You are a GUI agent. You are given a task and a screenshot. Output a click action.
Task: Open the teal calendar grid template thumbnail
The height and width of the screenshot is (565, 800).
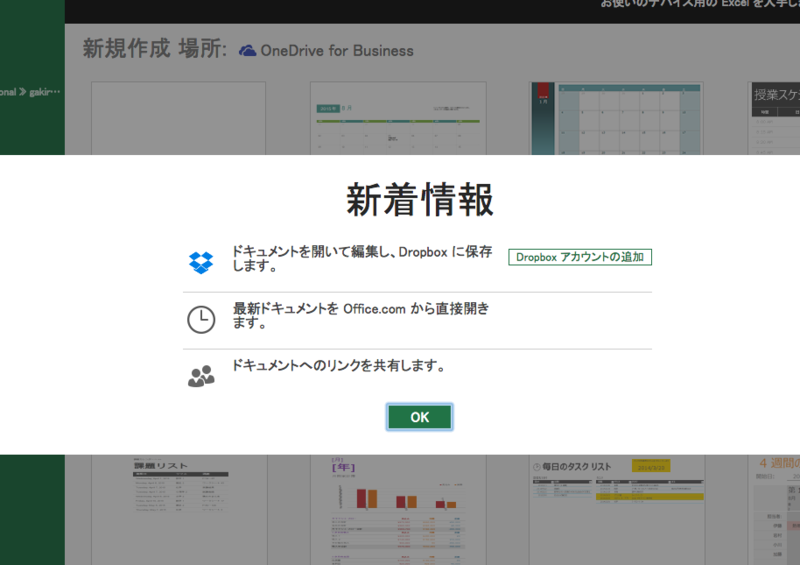coord(616,118)
